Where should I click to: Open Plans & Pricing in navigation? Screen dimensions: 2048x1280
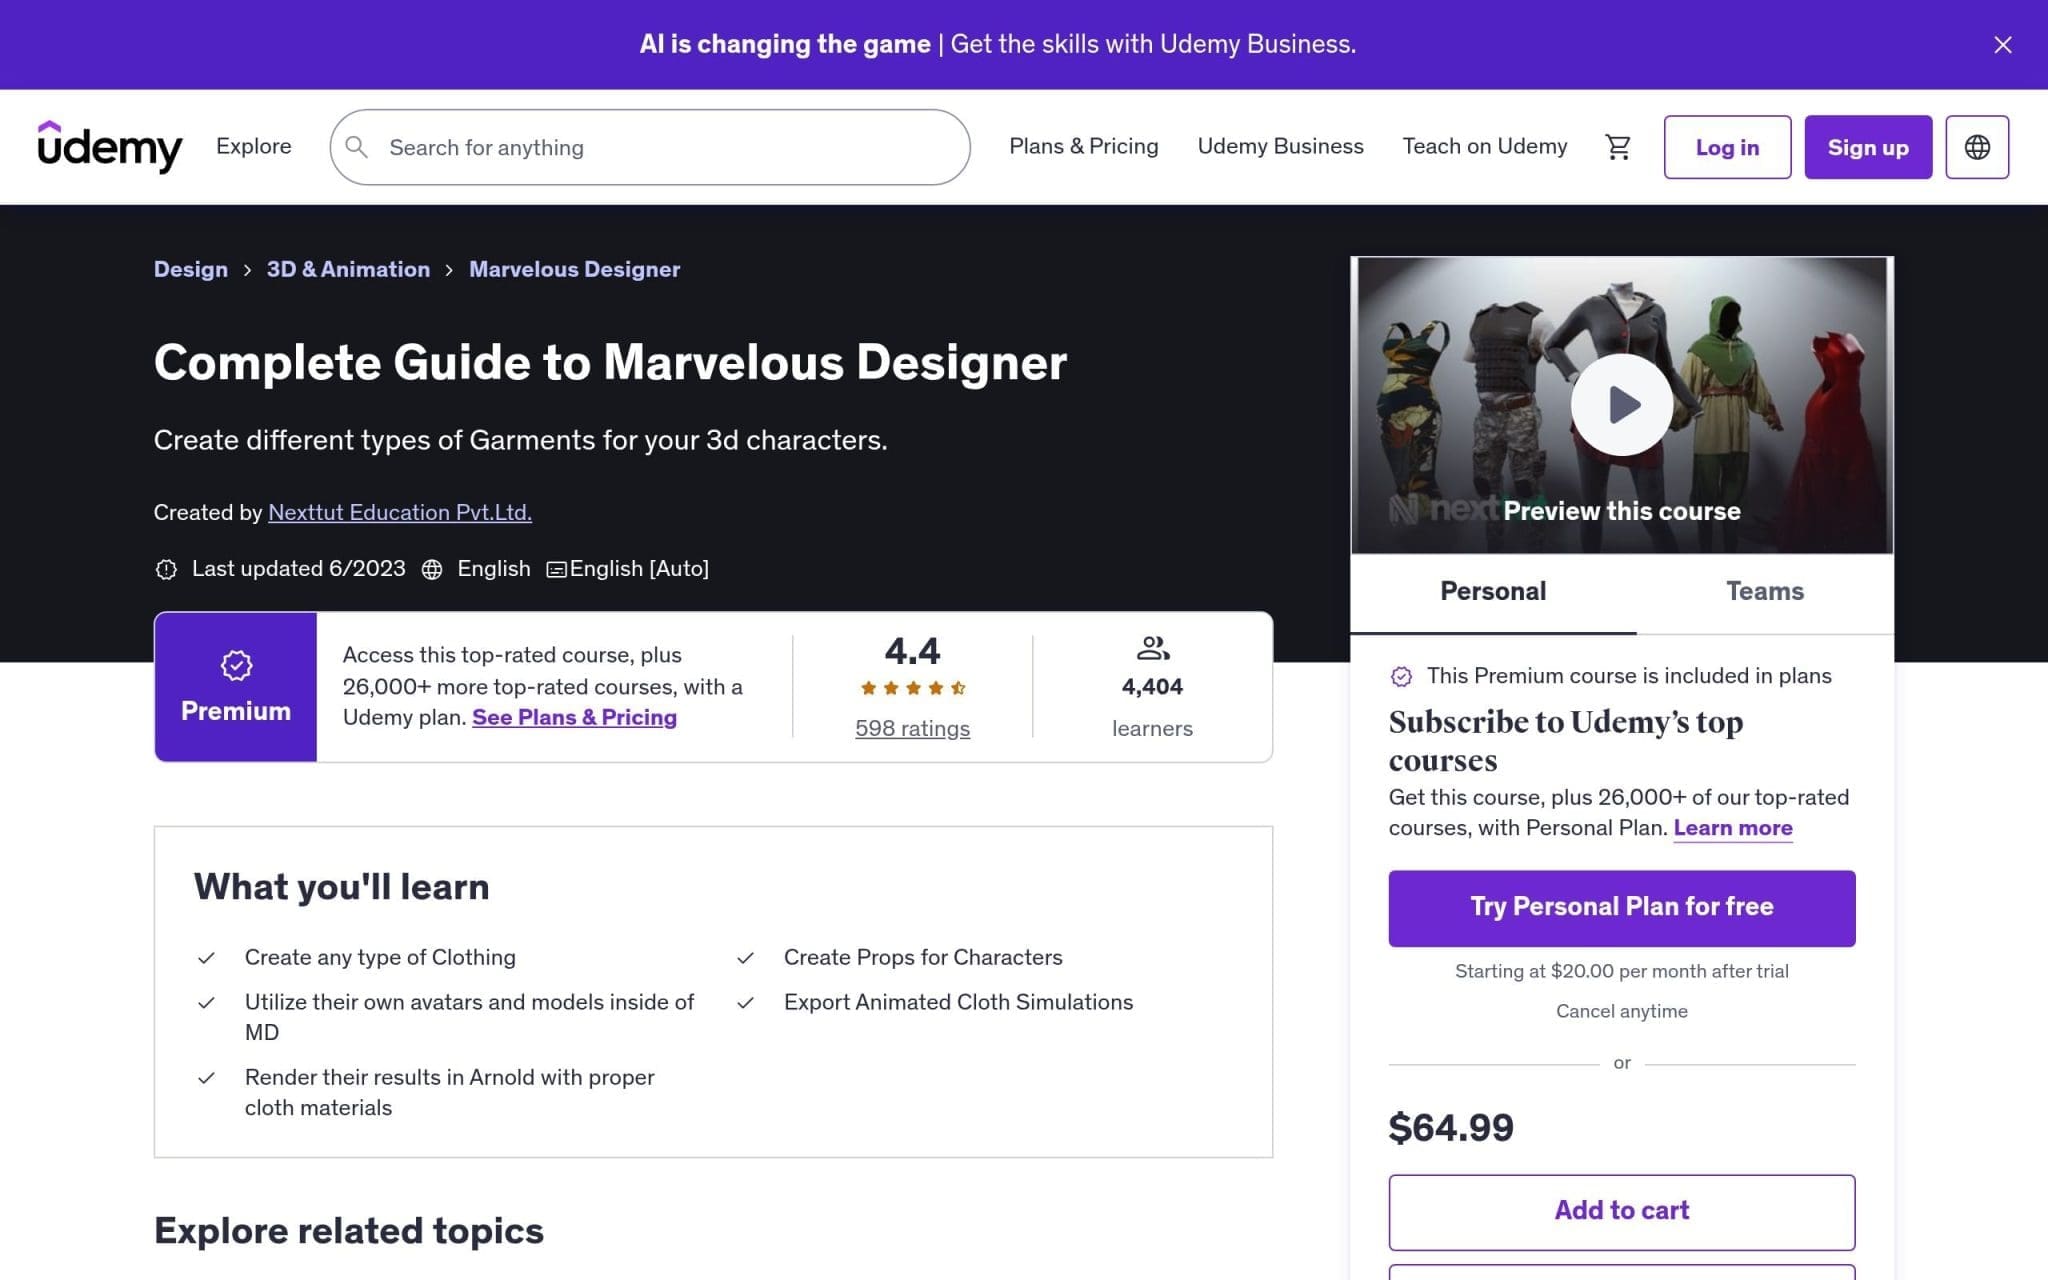pos(1083,146)
